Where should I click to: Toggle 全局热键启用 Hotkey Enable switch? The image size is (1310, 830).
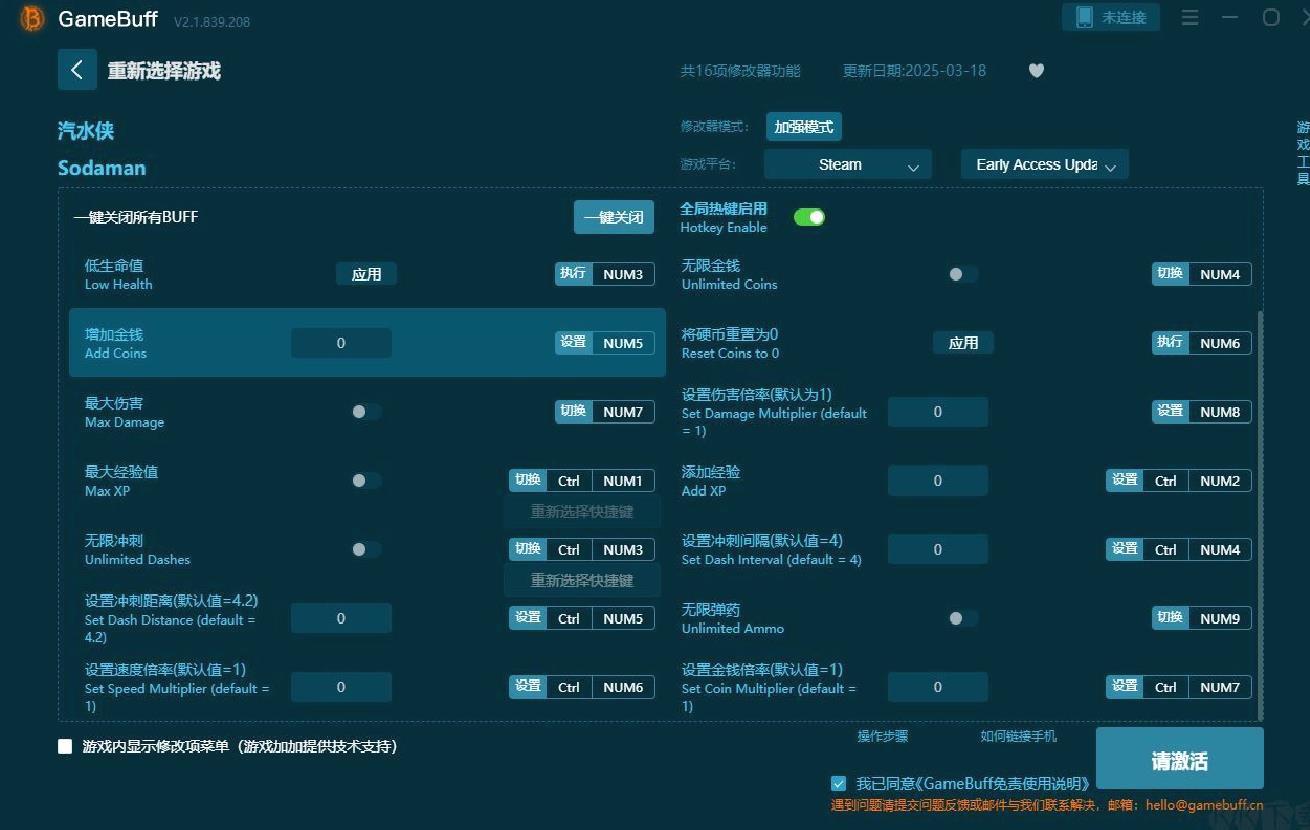(809, 217)
